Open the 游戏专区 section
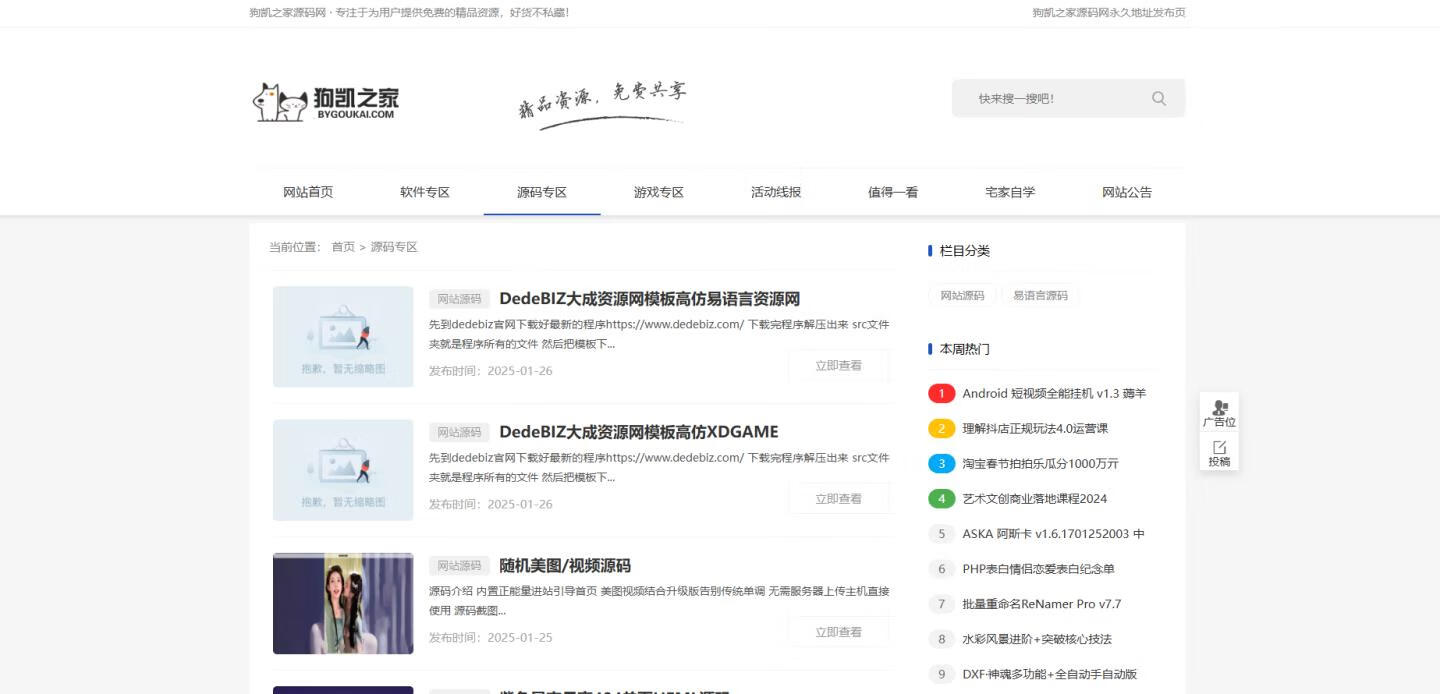 click(658, 192)
